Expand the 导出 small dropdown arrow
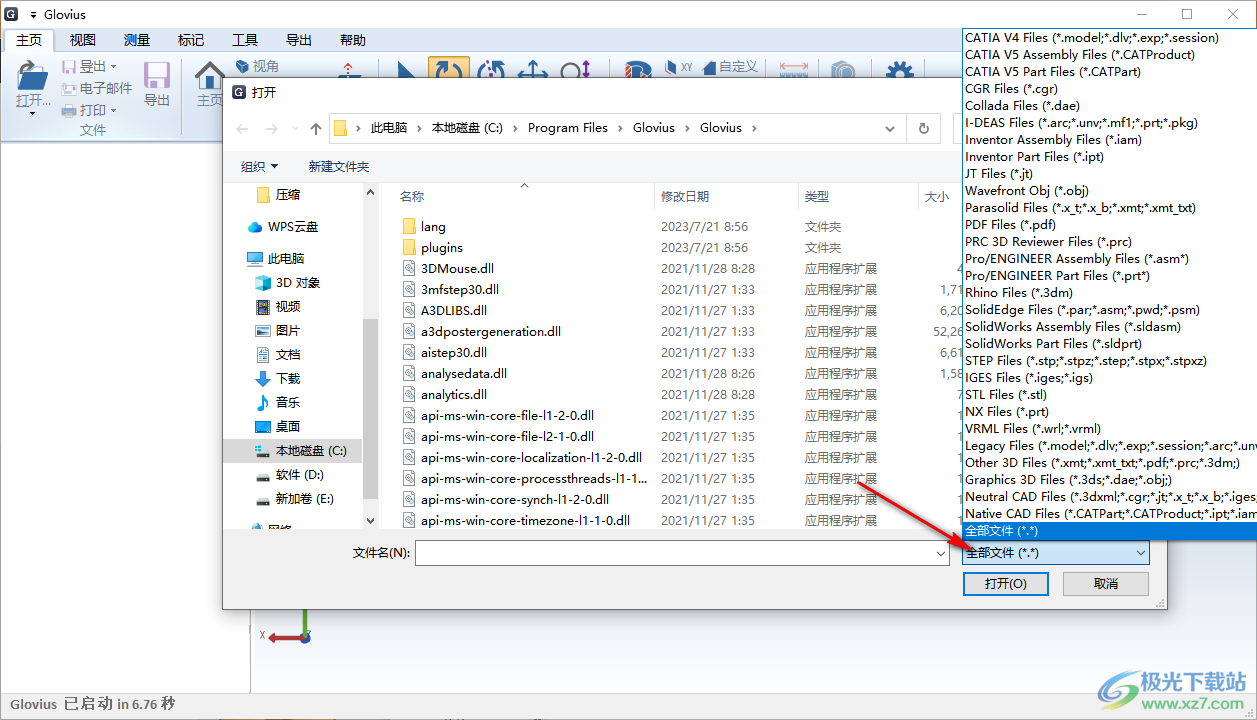Image resolution: width=1257 pixels, height=720 pixels. tap(113, 67)
